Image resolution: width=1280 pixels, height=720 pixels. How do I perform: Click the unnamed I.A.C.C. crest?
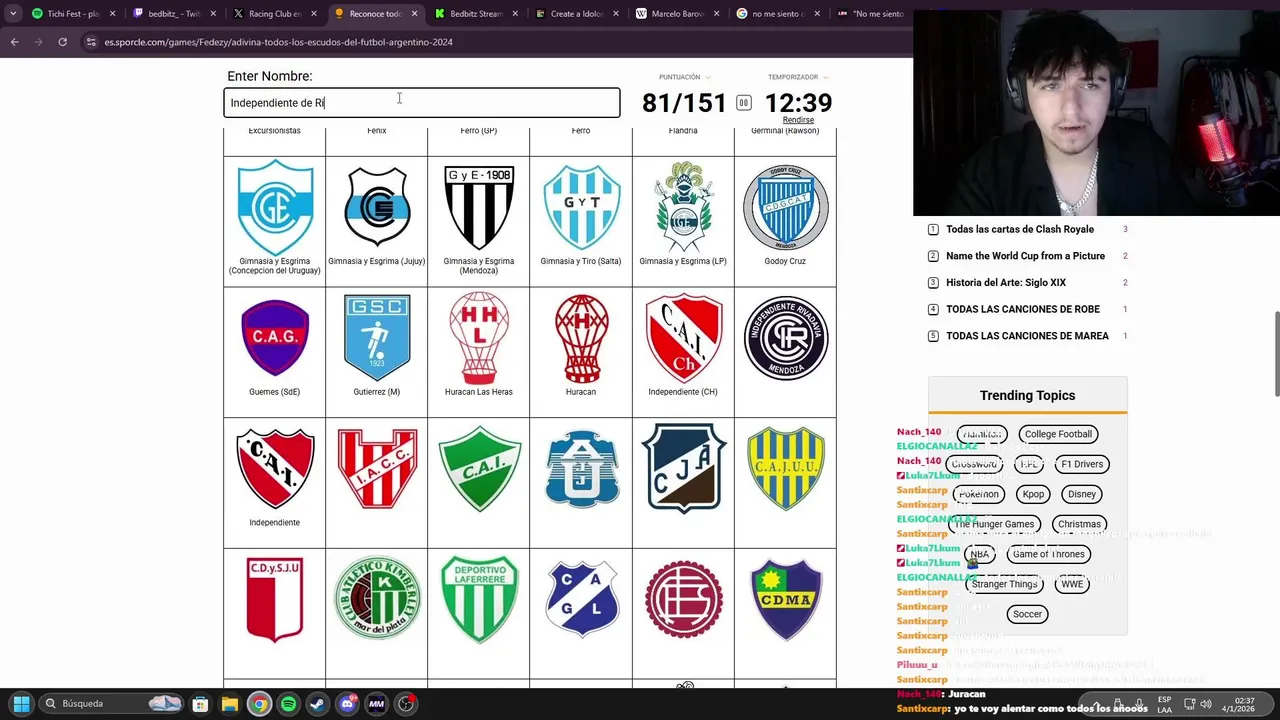pos(377,468)
